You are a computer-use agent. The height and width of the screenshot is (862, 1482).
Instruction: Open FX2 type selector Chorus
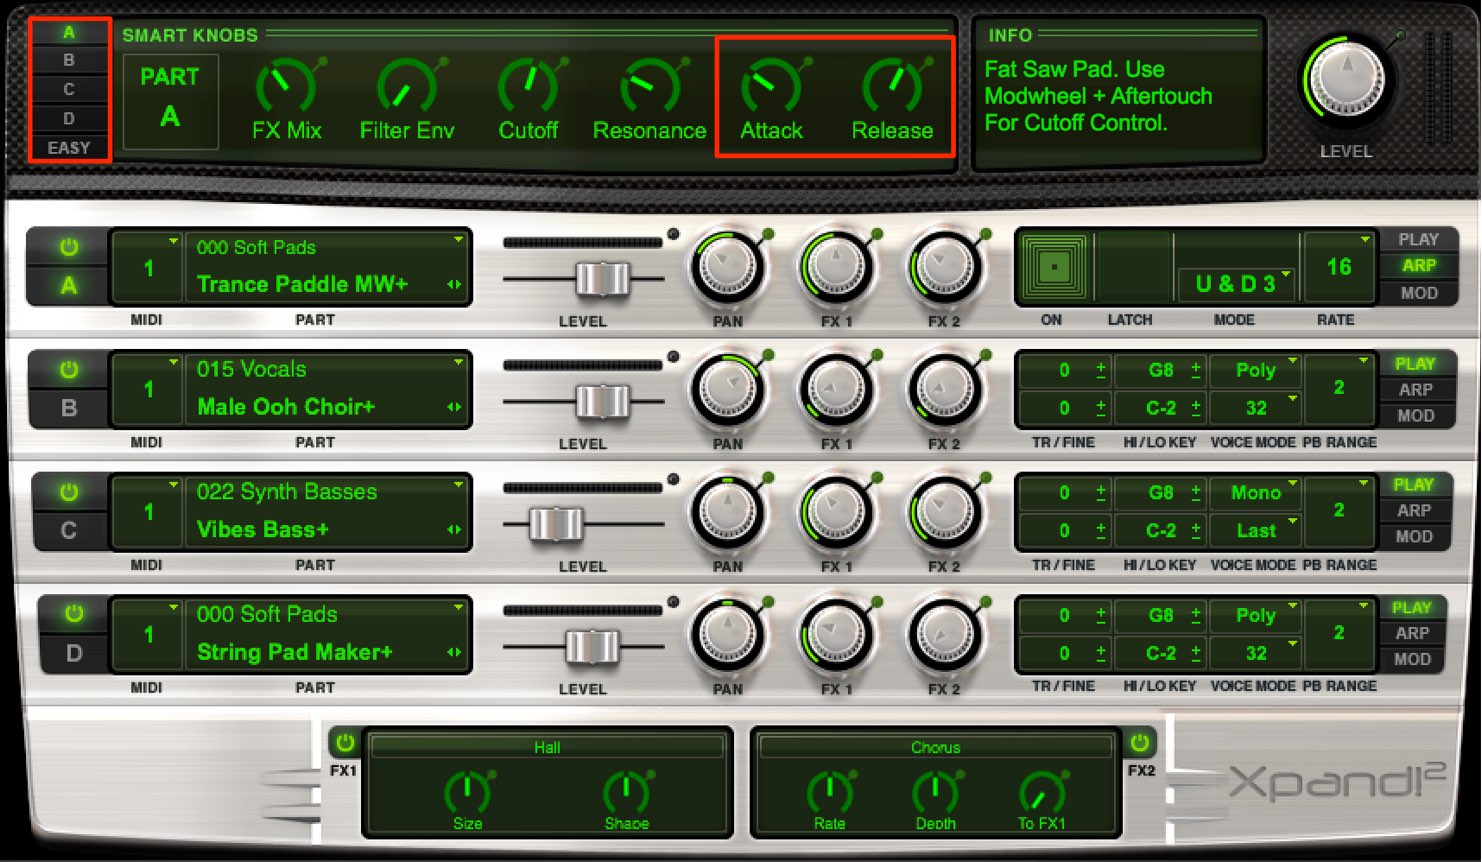pyautogui.click(x=935, y=747)
